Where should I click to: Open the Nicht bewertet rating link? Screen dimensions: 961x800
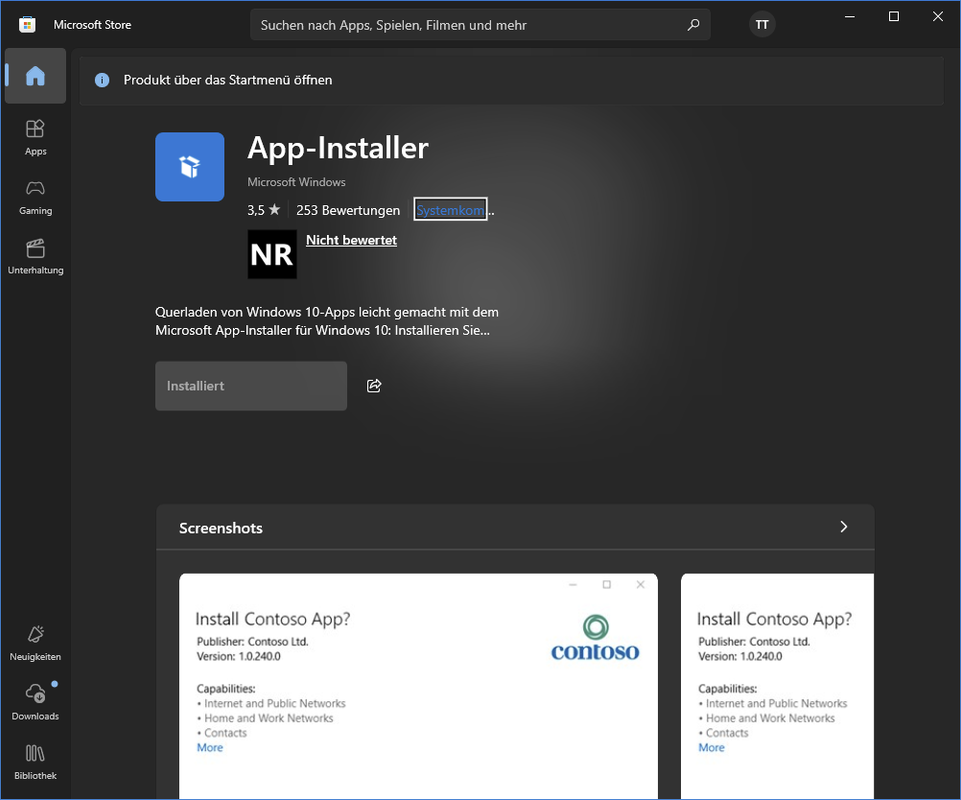351,240
